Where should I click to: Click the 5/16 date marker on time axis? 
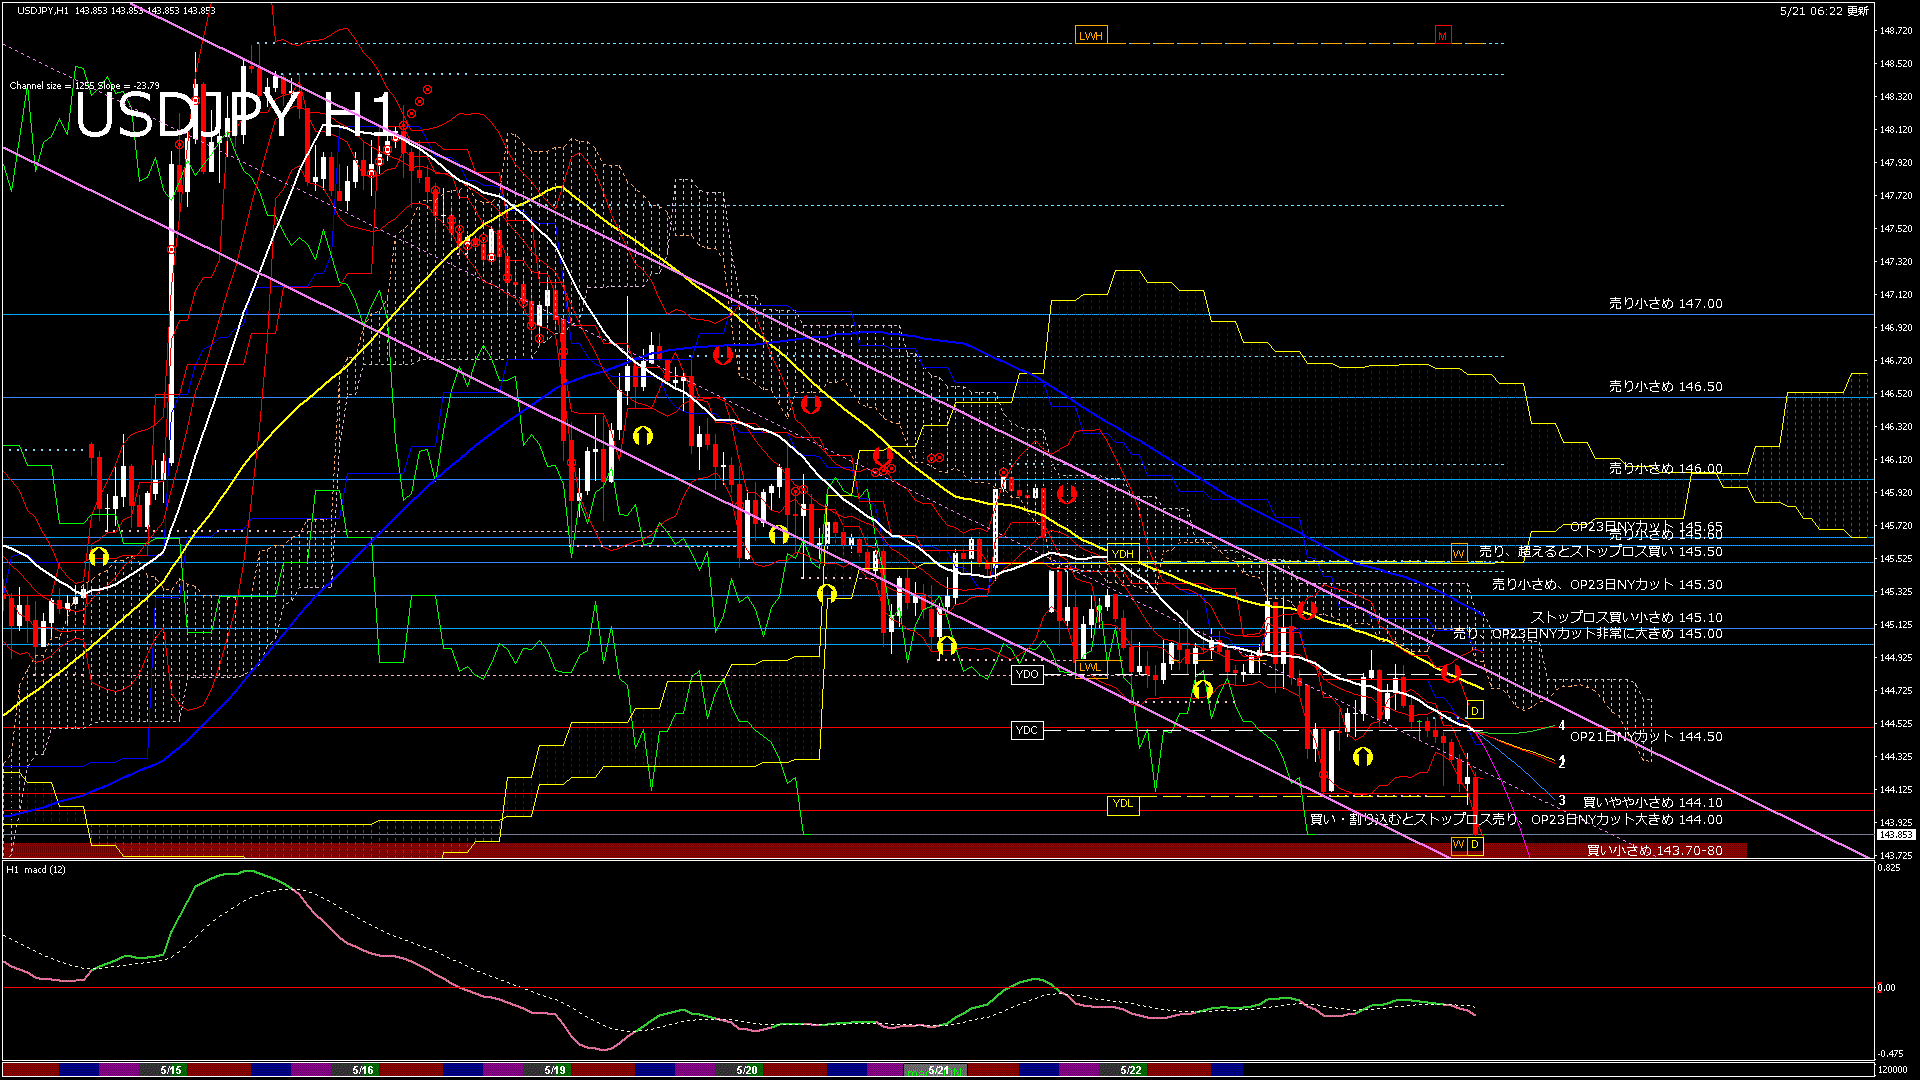click(x=363, y=1070)
